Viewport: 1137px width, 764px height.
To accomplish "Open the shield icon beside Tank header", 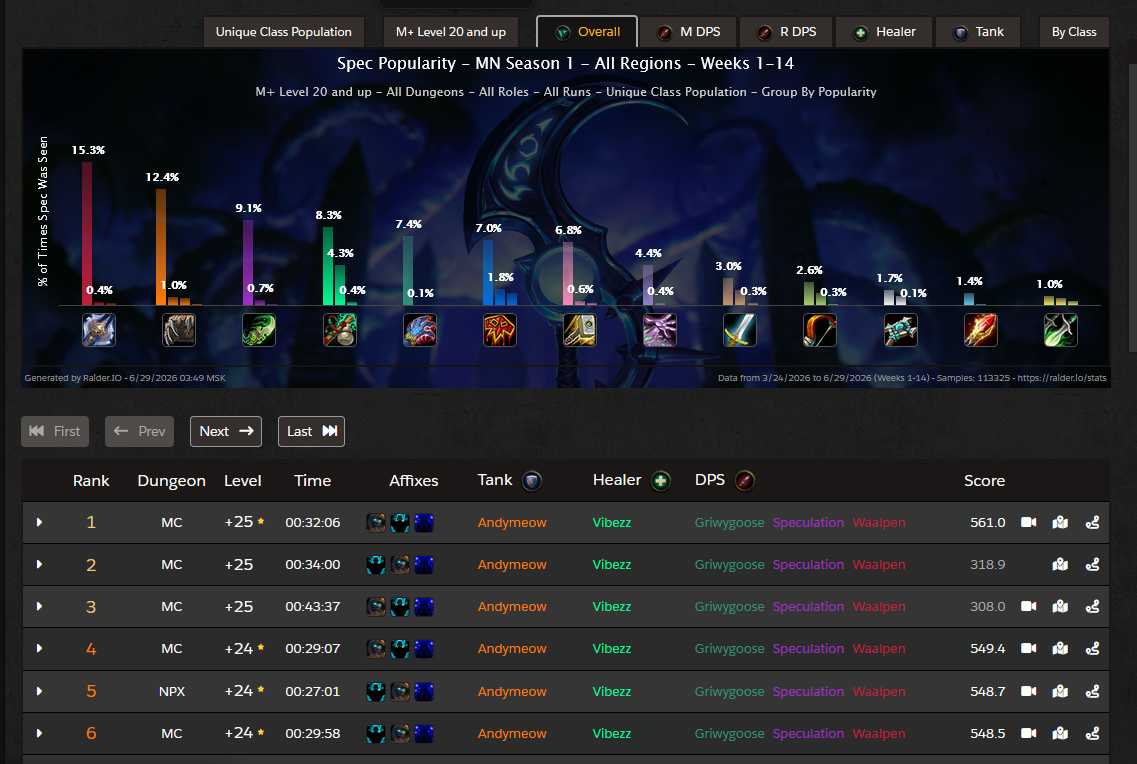I will (x=532, y=481).
